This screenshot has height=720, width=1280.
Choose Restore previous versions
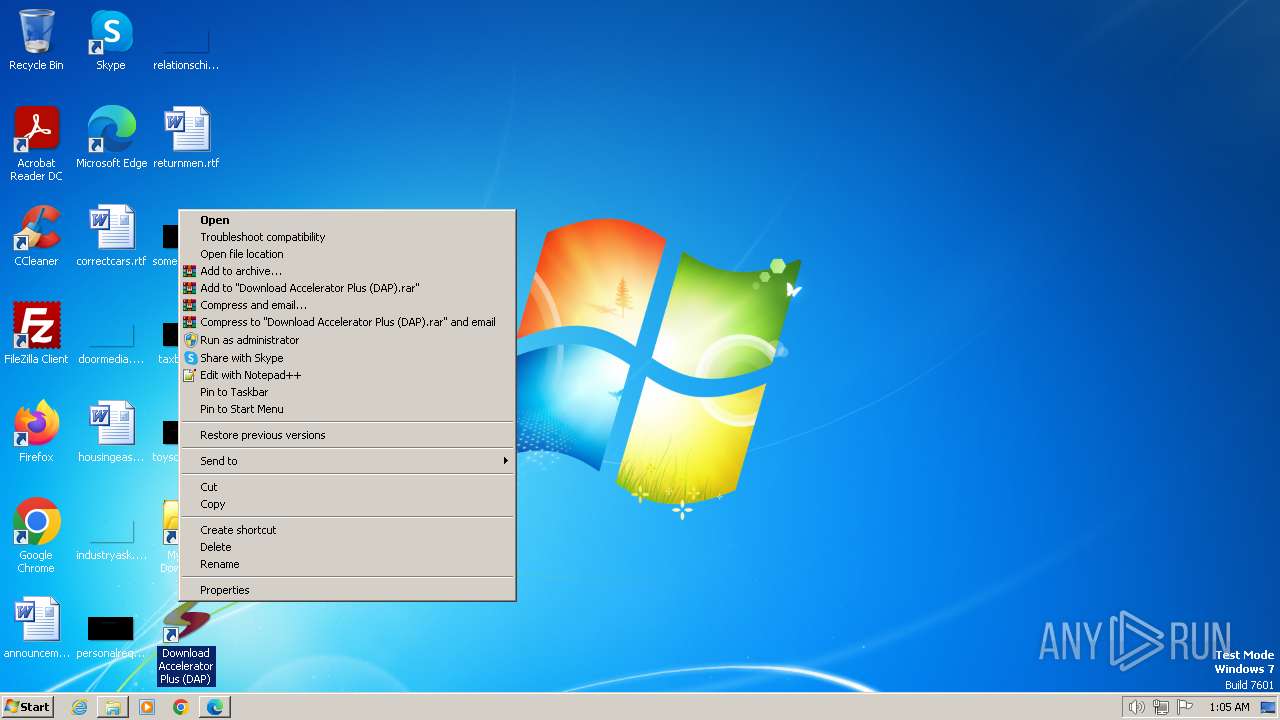347,435
